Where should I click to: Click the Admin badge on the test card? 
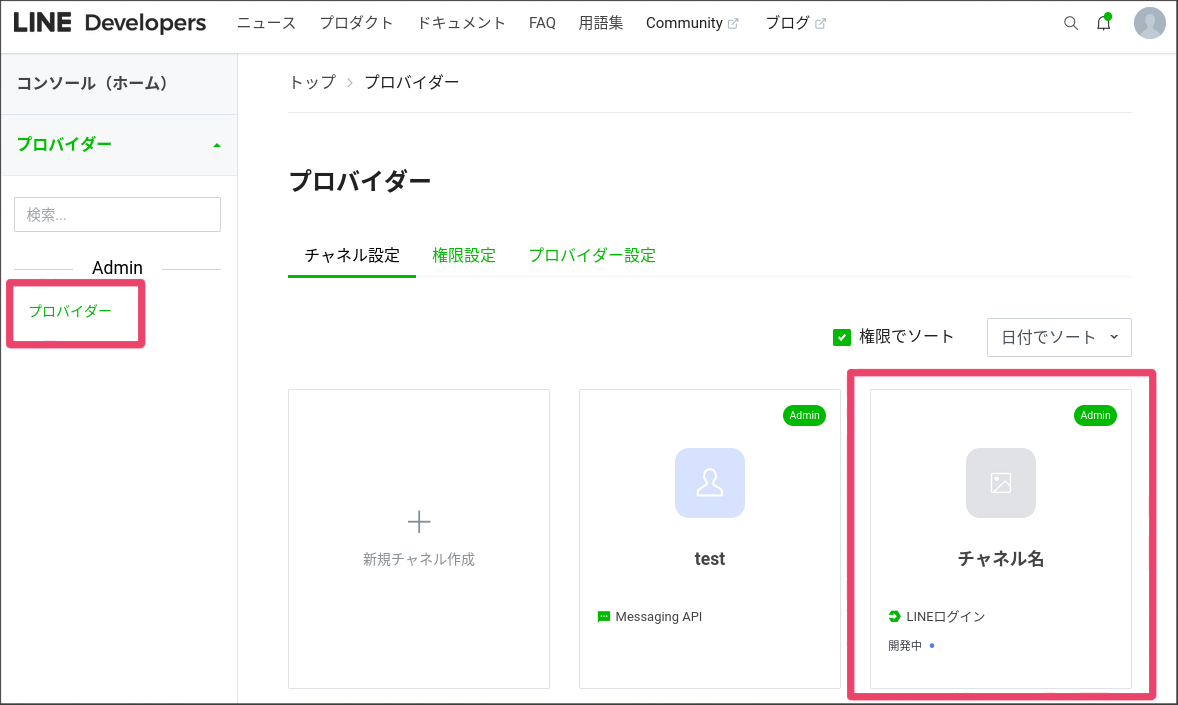pos(804,415)
